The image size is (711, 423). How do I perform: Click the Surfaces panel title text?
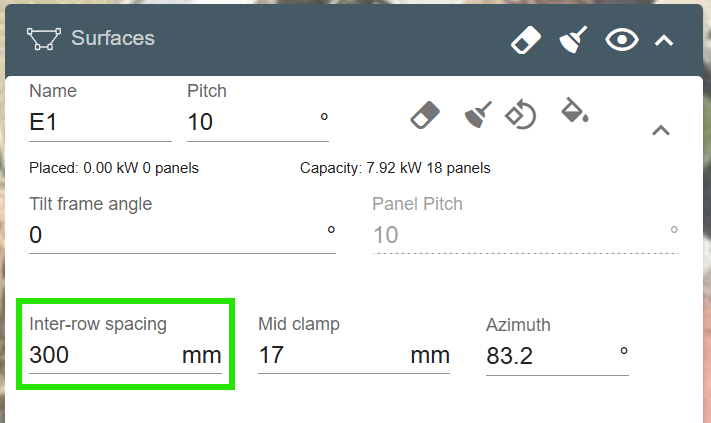(x=113, y=39)
